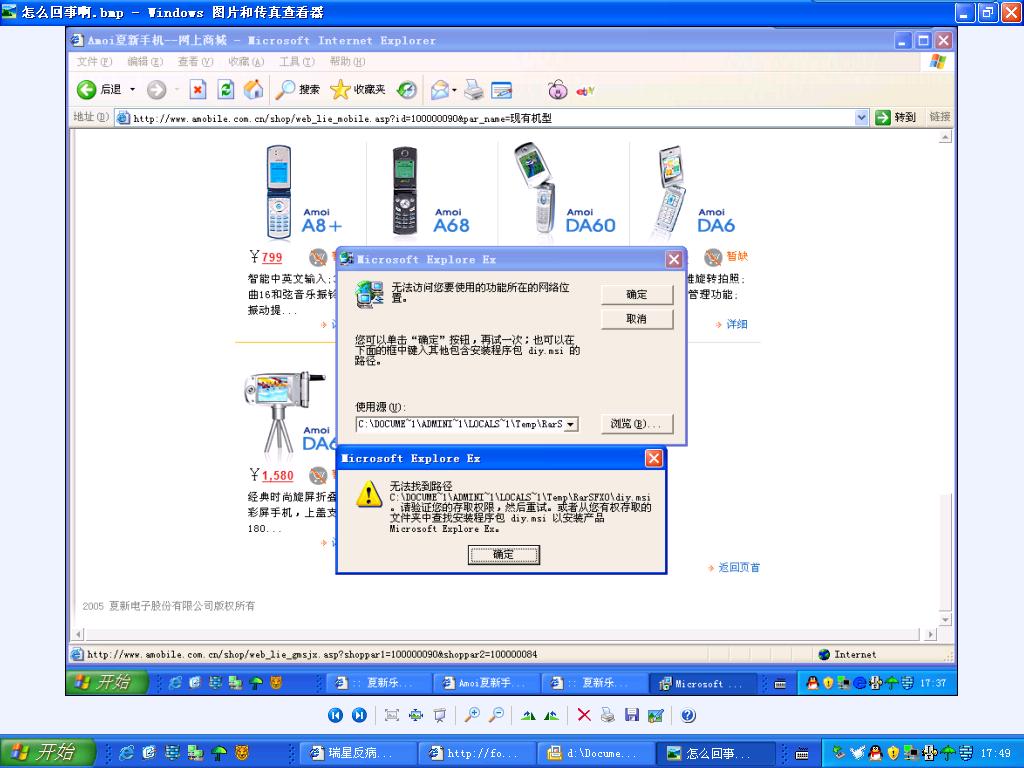The image size is (1024, 768).
Task: Click the Amoi A68 phone picture
Action: pyautogui.click(x=405, y=190)
